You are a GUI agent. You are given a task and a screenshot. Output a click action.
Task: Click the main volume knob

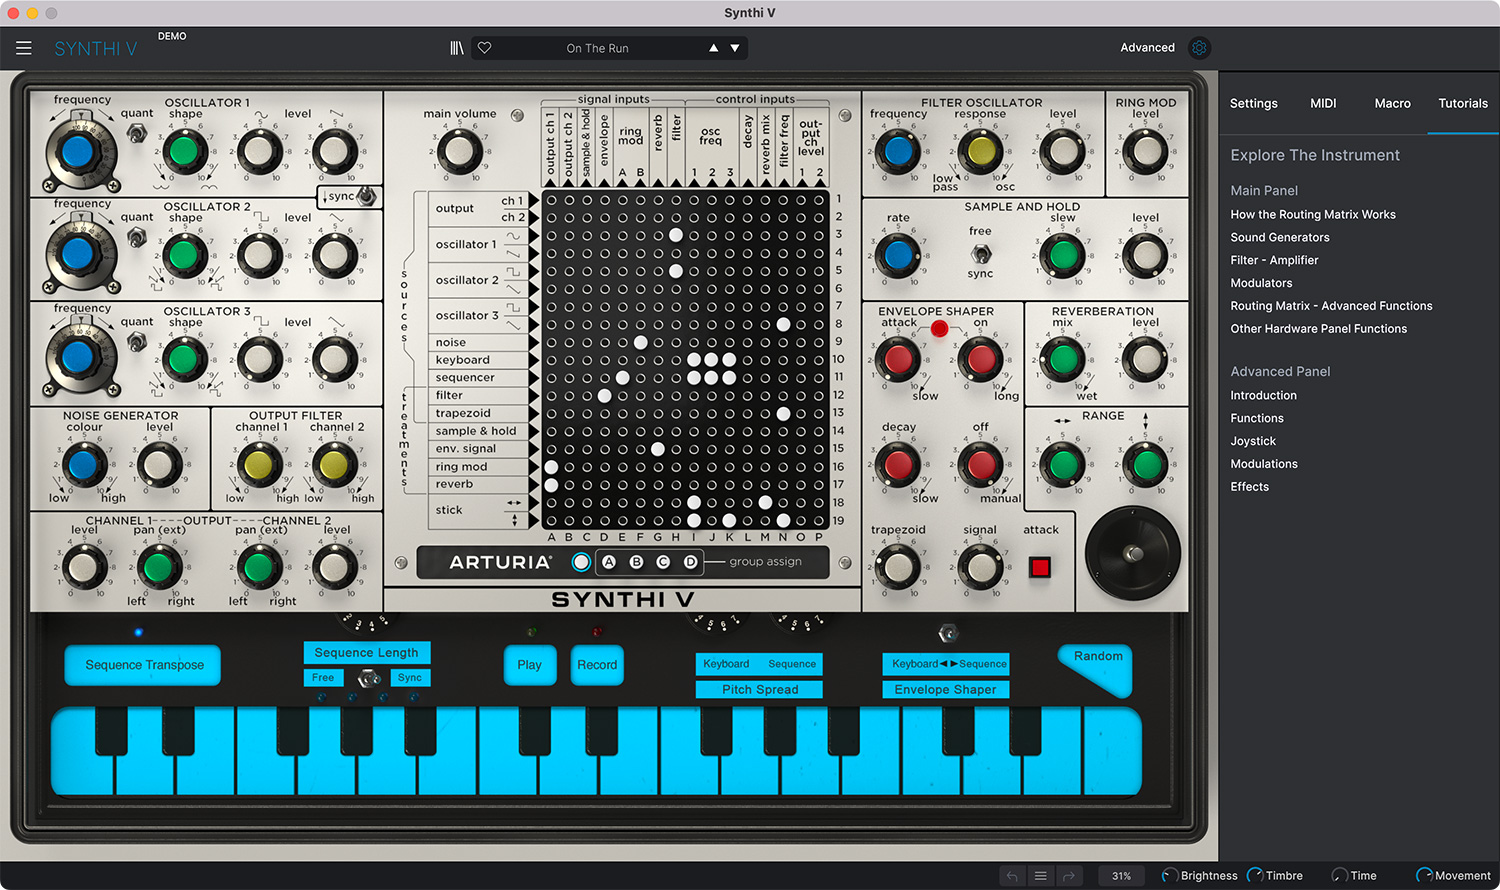coord(459,152)
